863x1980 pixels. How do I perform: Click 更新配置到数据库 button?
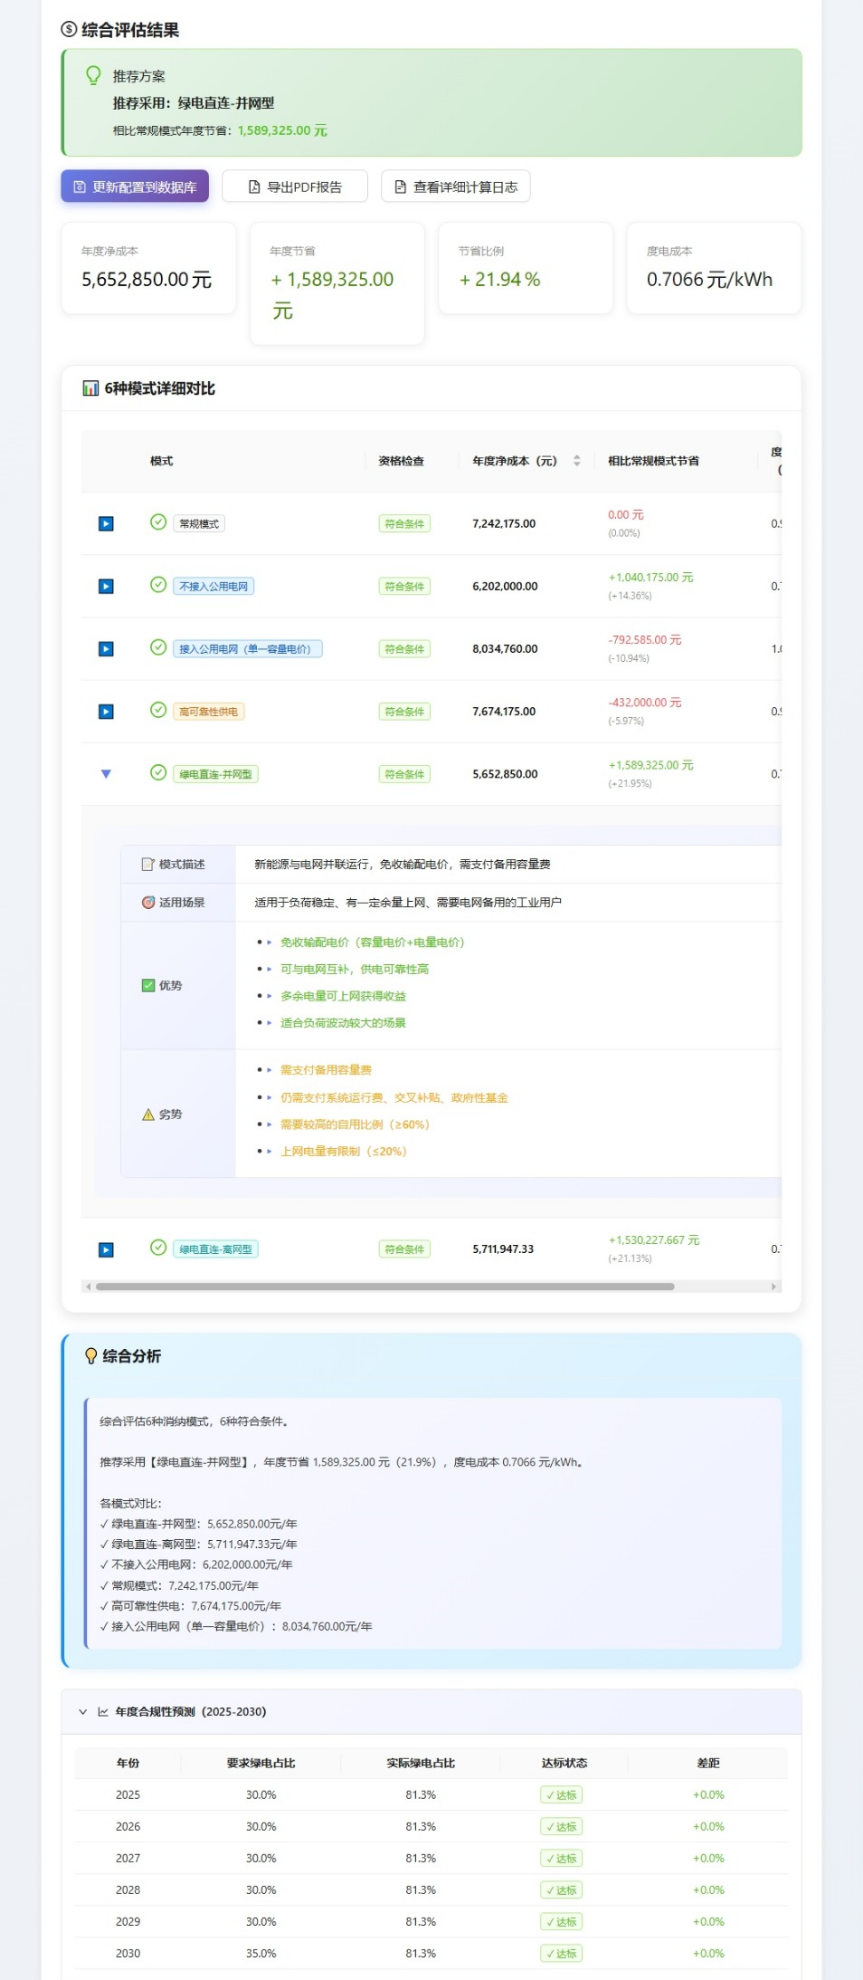click(x=135, y=187)
